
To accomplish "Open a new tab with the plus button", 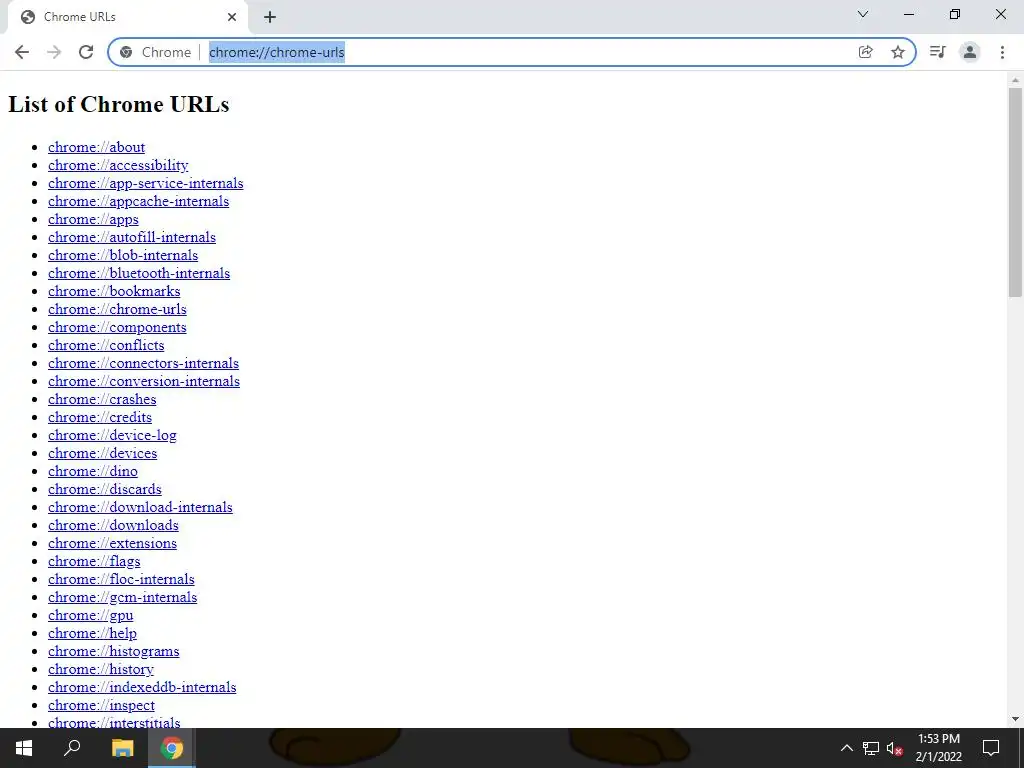I will click(x=270, y=17).
